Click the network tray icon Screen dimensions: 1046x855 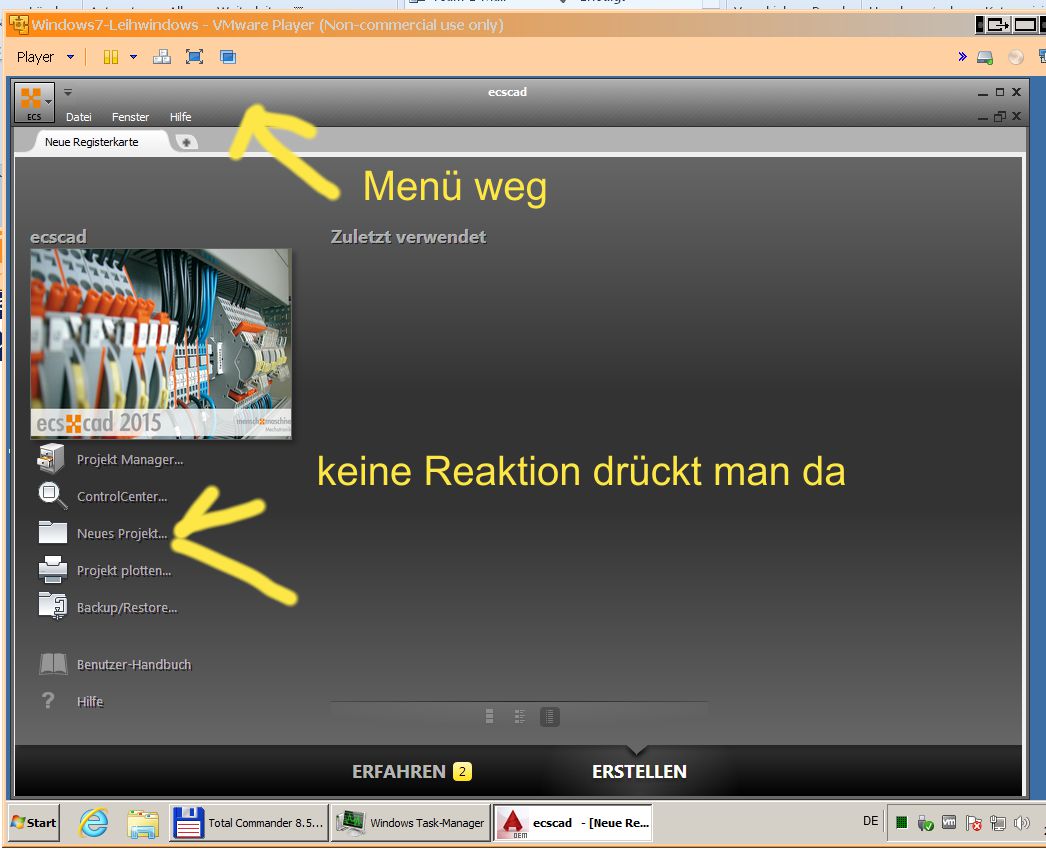coord(997,823)
